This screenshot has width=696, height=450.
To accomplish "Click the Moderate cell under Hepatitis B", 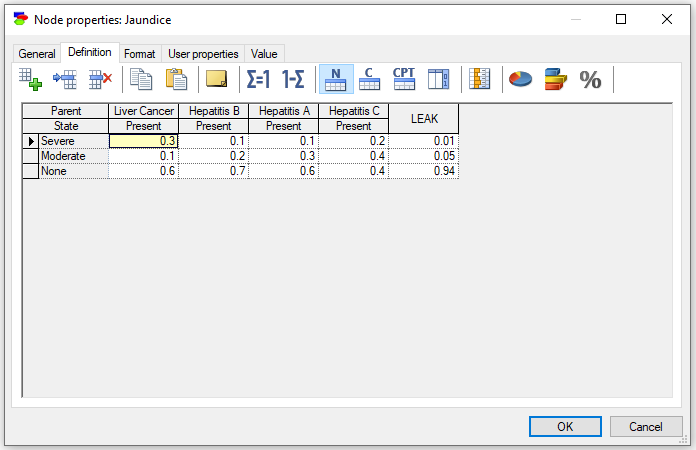I will [214, 156].
